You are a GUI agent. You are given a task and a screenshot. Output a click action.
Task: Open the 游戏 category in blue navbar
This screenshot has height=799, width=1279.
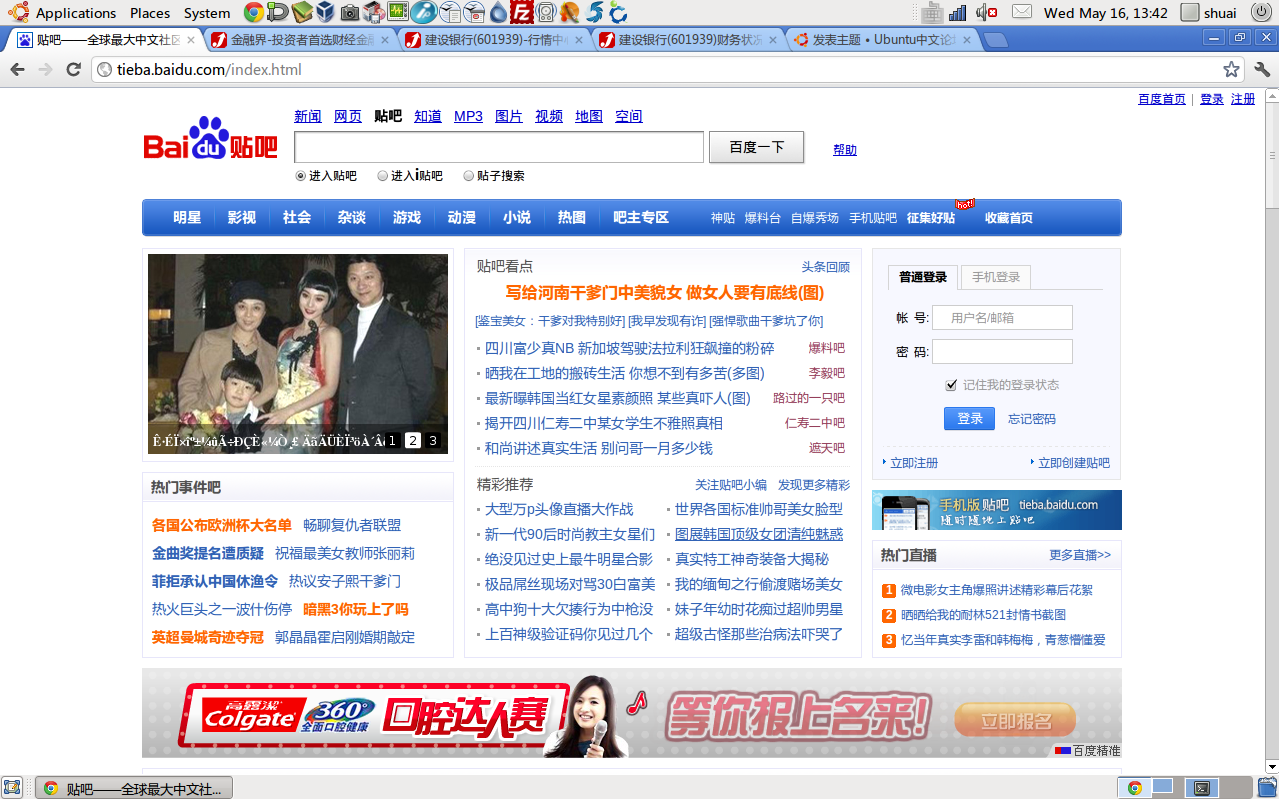coord(407,218)
